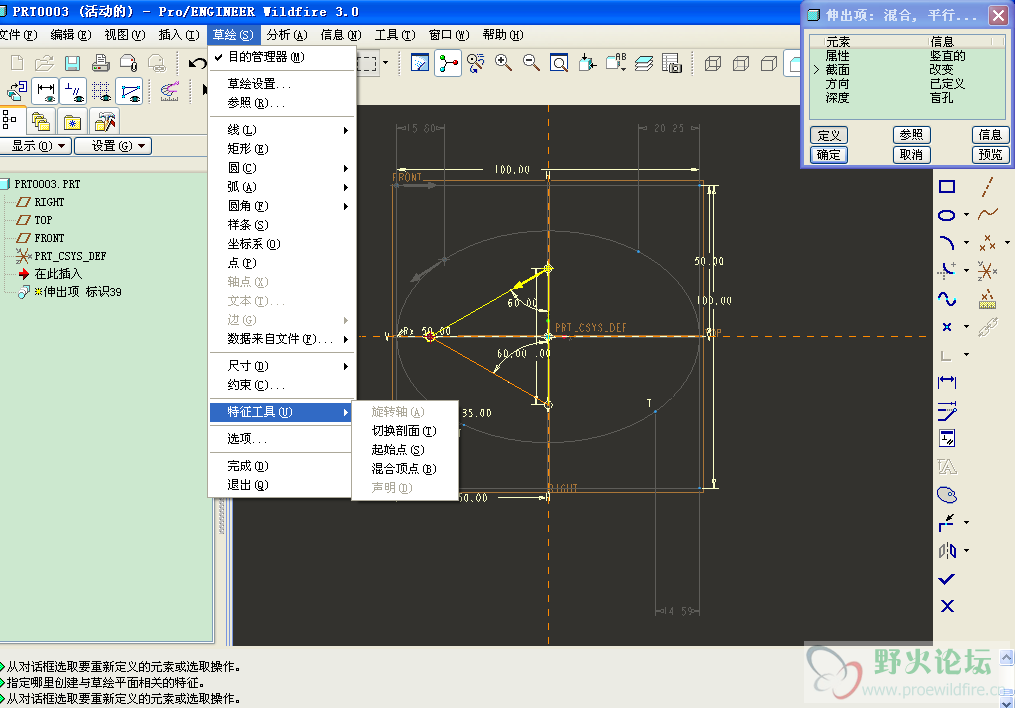Open the Layers stack icon
Viewport: 1015px width, 708px height.
643,63
